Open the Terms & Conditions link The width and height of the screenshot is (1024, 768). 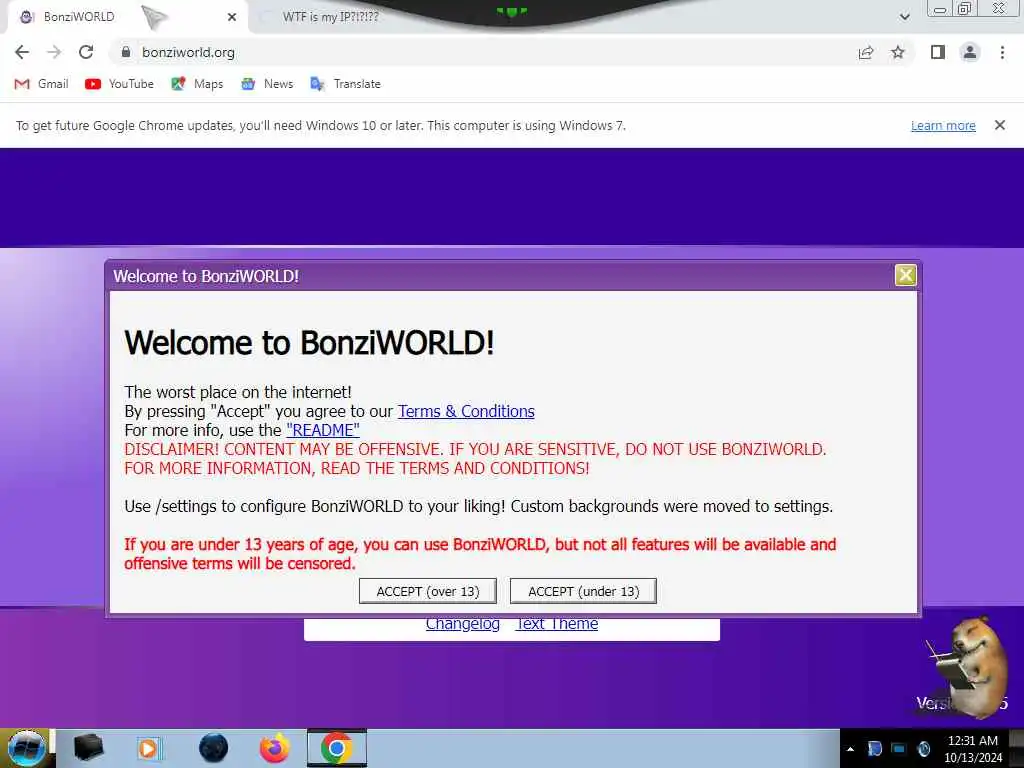point(466,411)
